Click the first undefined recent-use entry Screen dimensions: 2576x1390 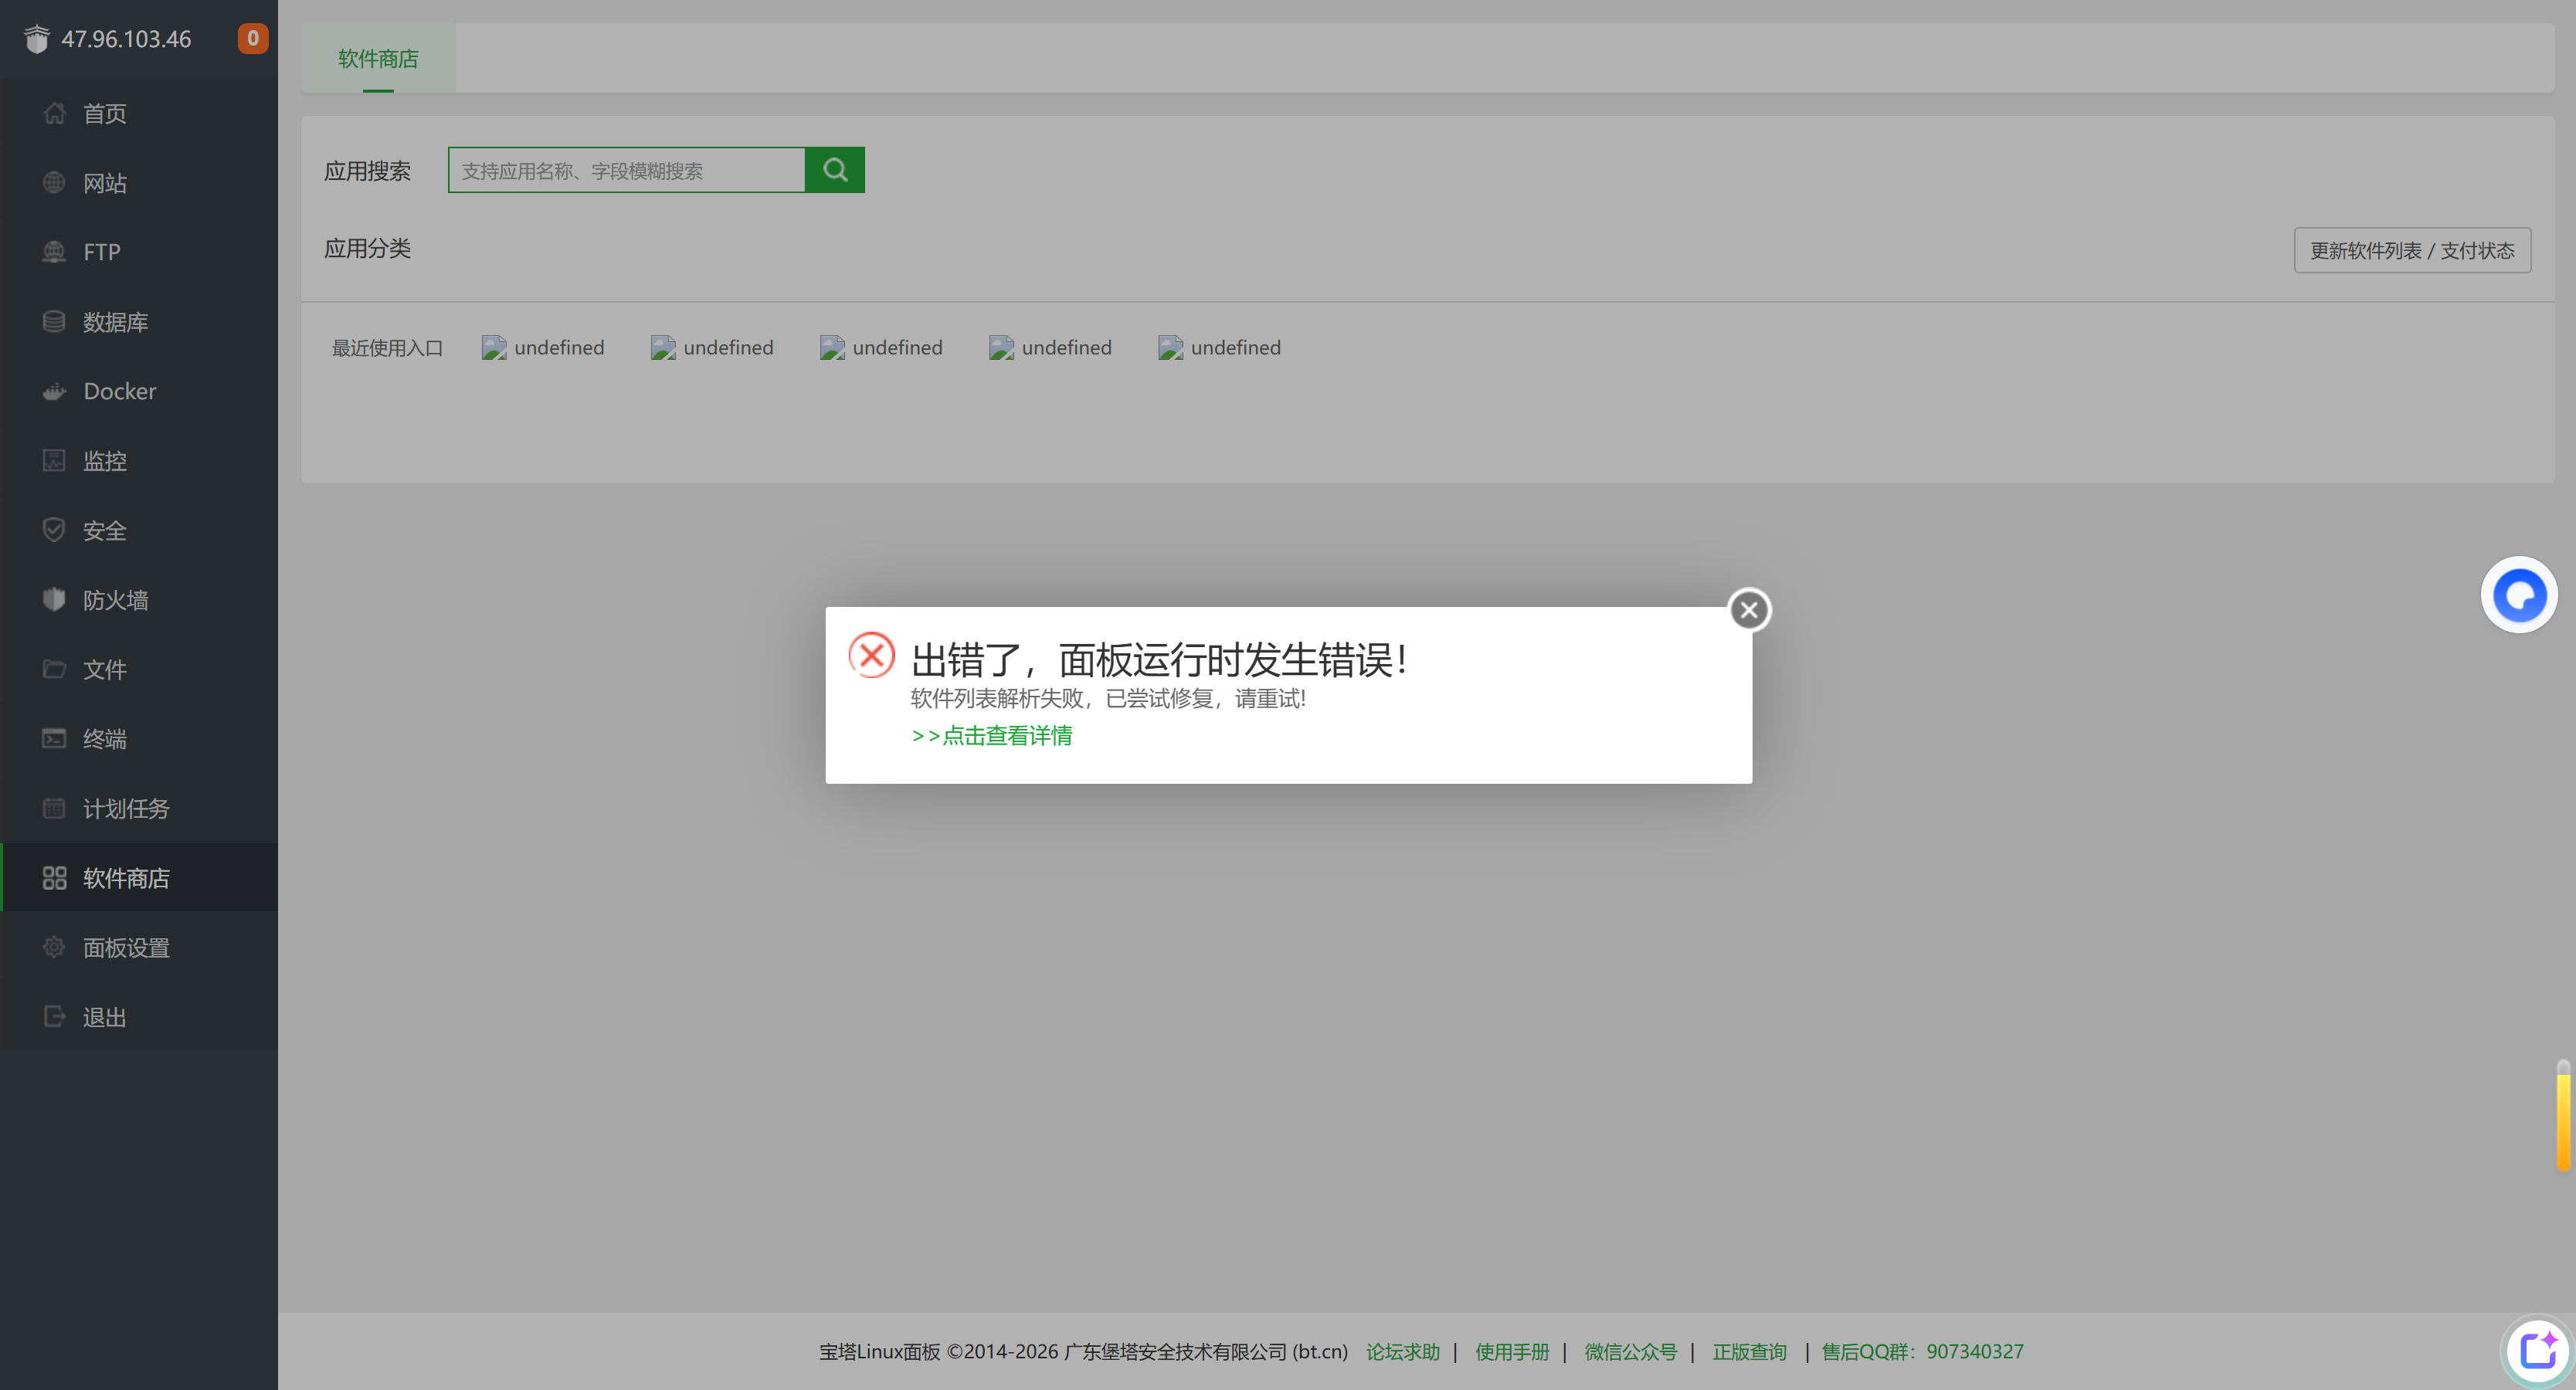[544, 348]
